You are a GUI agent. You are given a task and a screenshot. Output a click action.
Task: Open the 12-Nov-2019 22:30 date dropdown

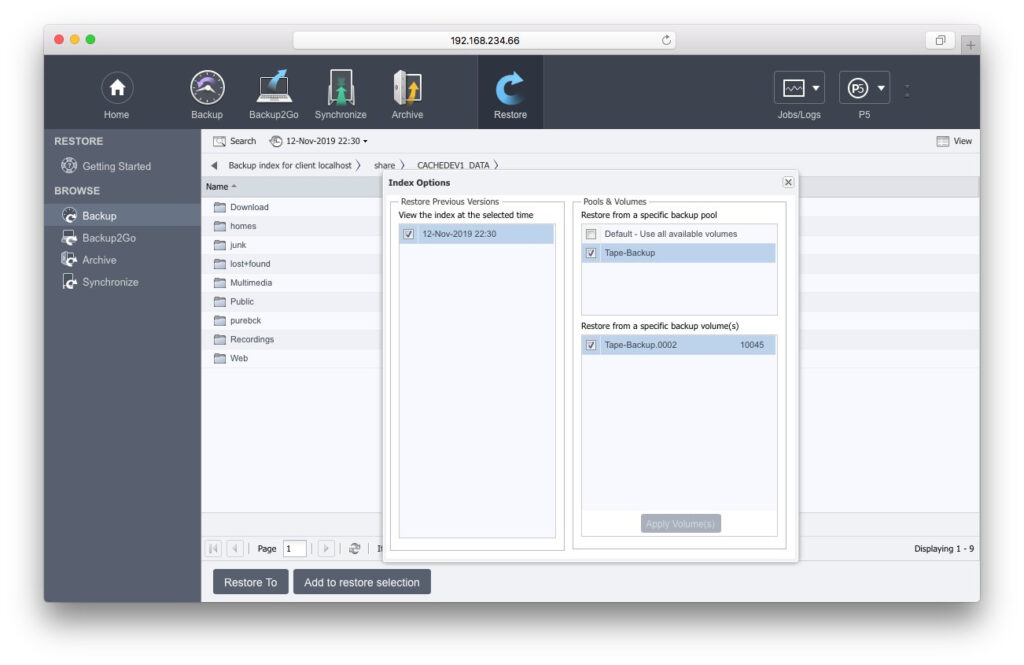[x=320, y=141]
